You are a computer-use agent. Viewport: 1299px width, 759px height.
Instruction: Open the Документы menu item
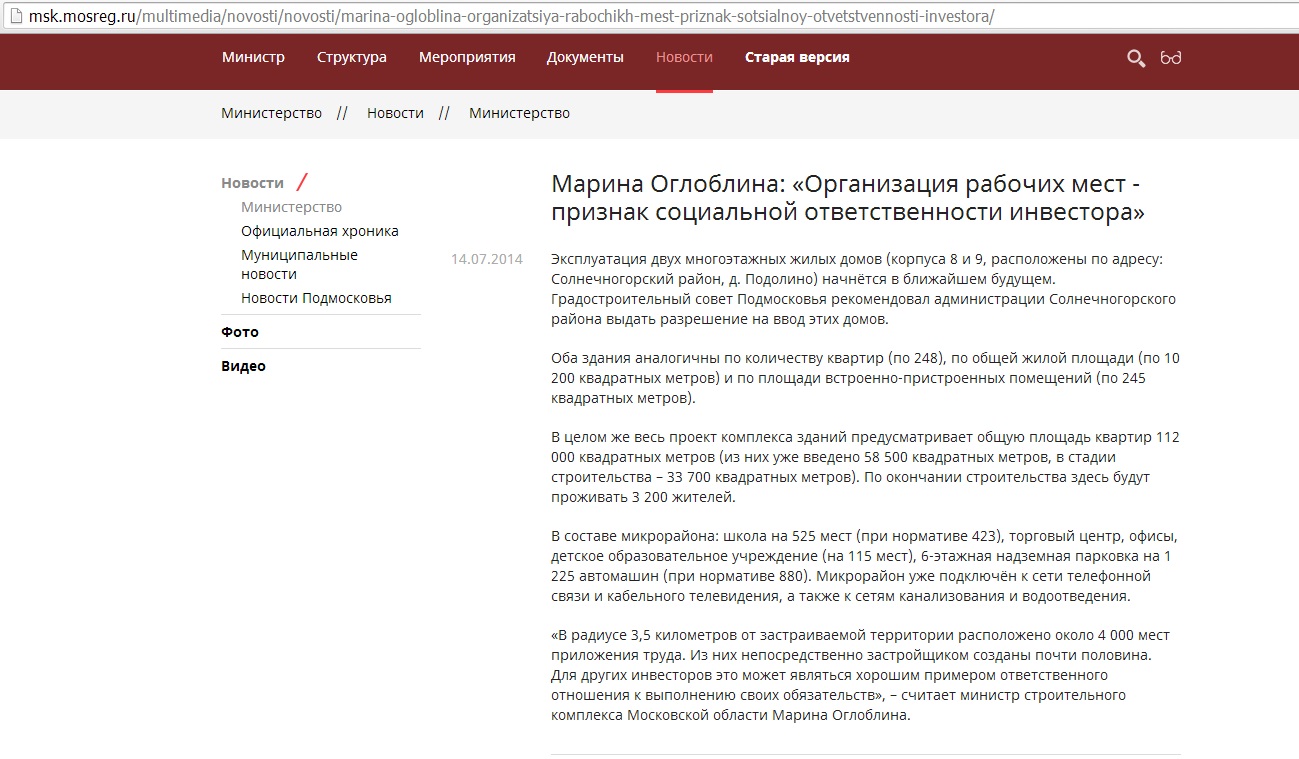coord(585,57)
